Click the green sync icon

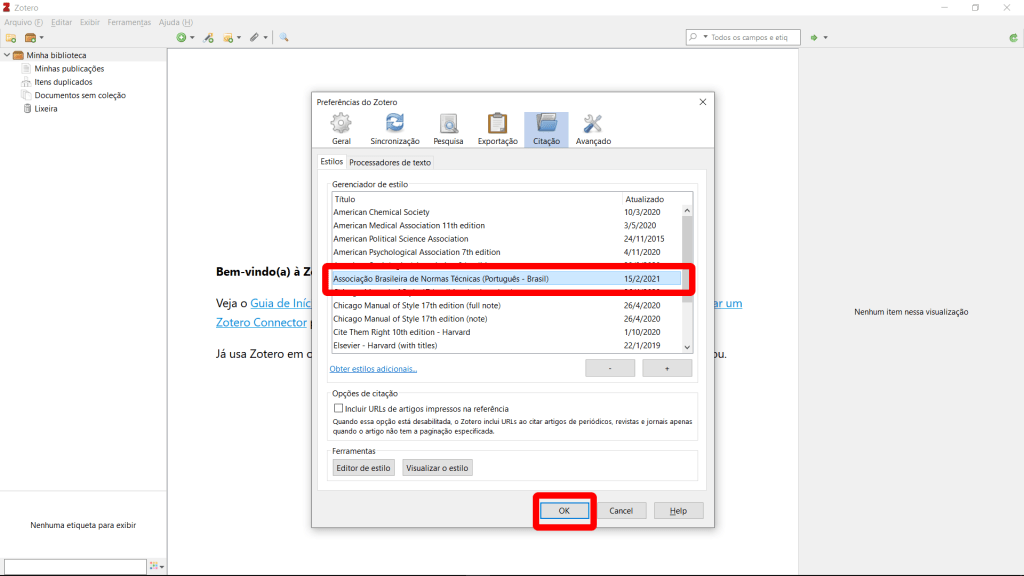1013,37
